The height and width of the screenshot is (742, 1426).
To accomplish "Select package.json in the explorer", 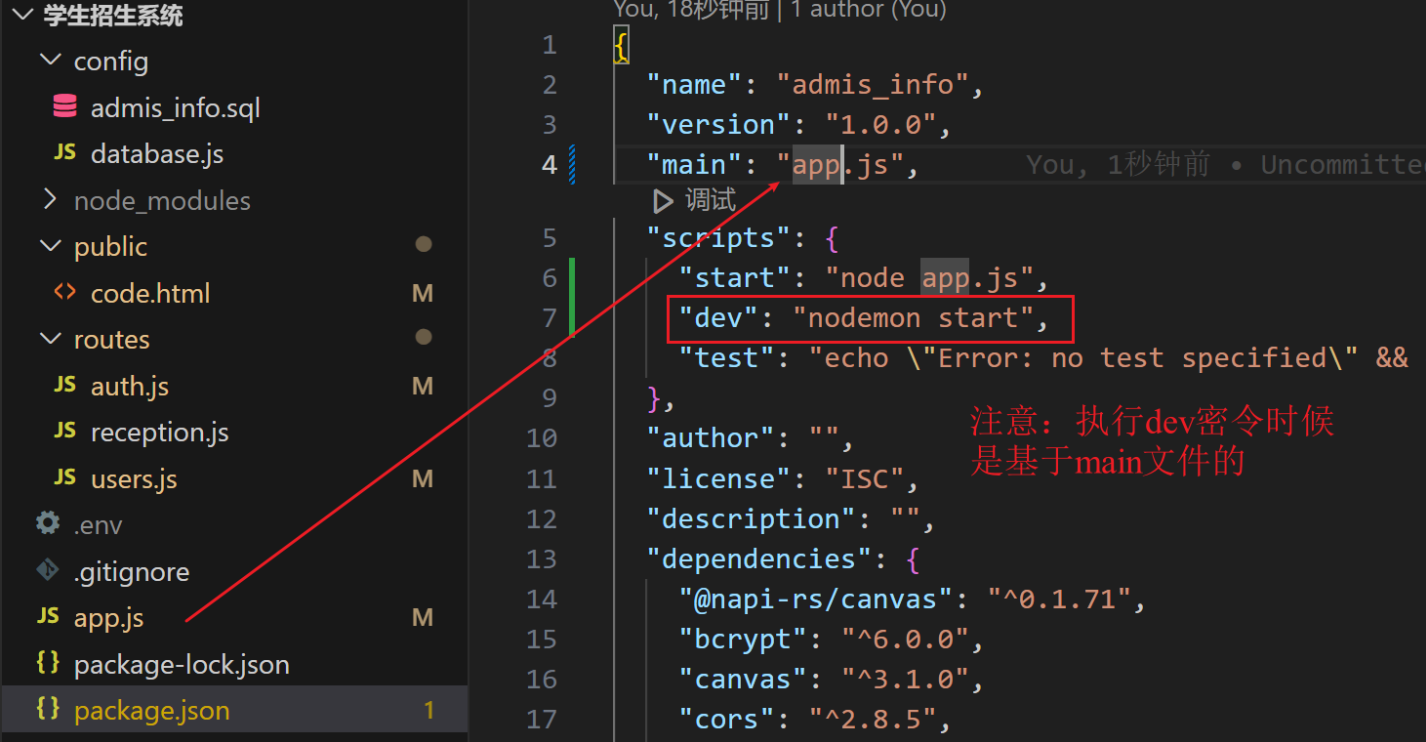I will tap(152, 711).
